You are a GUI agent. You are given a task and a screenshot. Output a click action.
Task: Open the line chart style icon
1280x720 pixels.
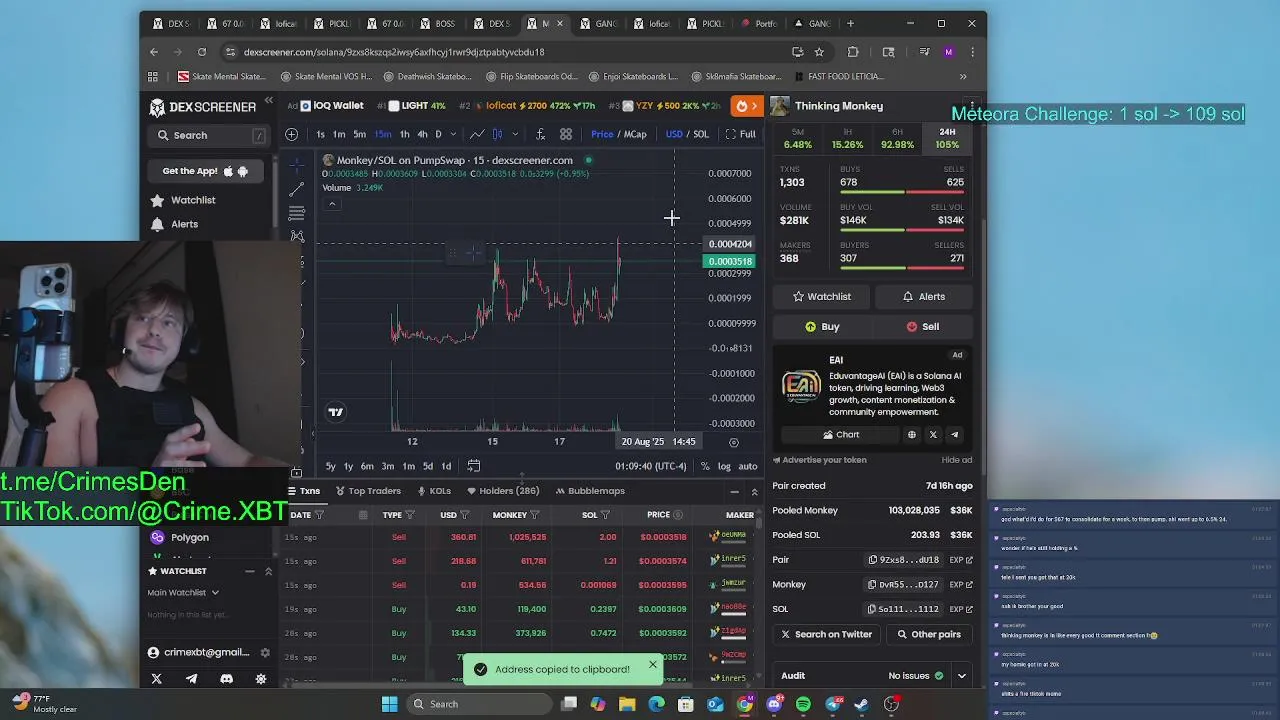[477, 134]
